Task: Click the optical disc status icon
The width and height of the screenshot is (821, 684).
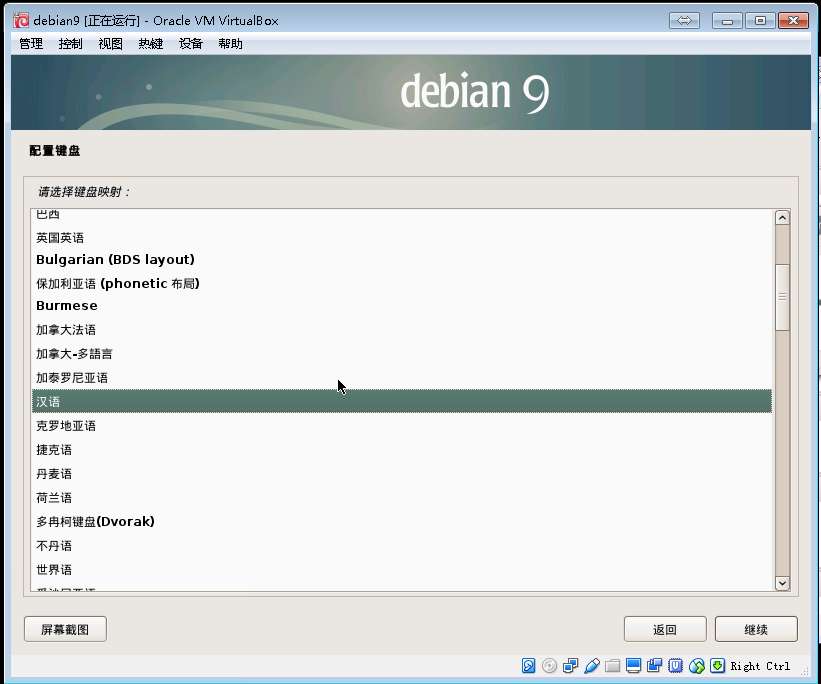Action: (x=549, y=666)
